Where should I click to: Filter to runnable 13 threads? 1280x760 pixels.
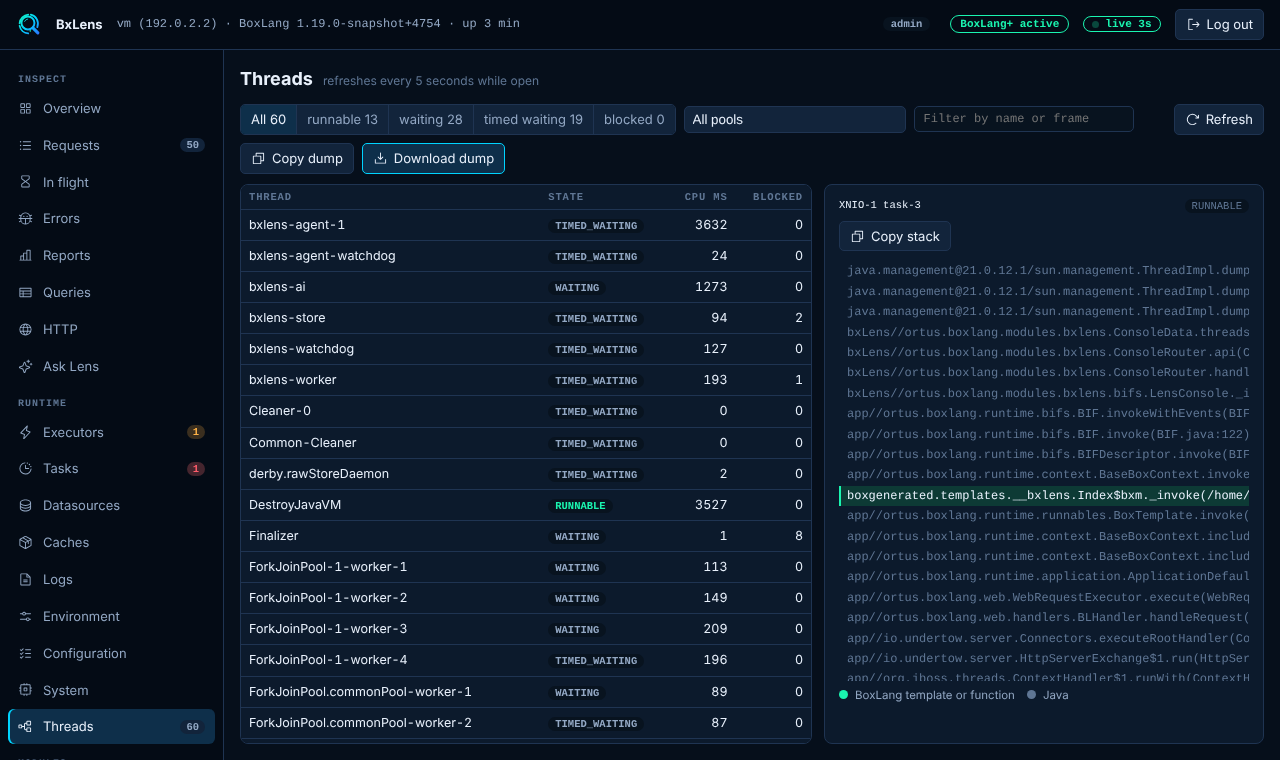pyautogui.click(x=342, y=119)
